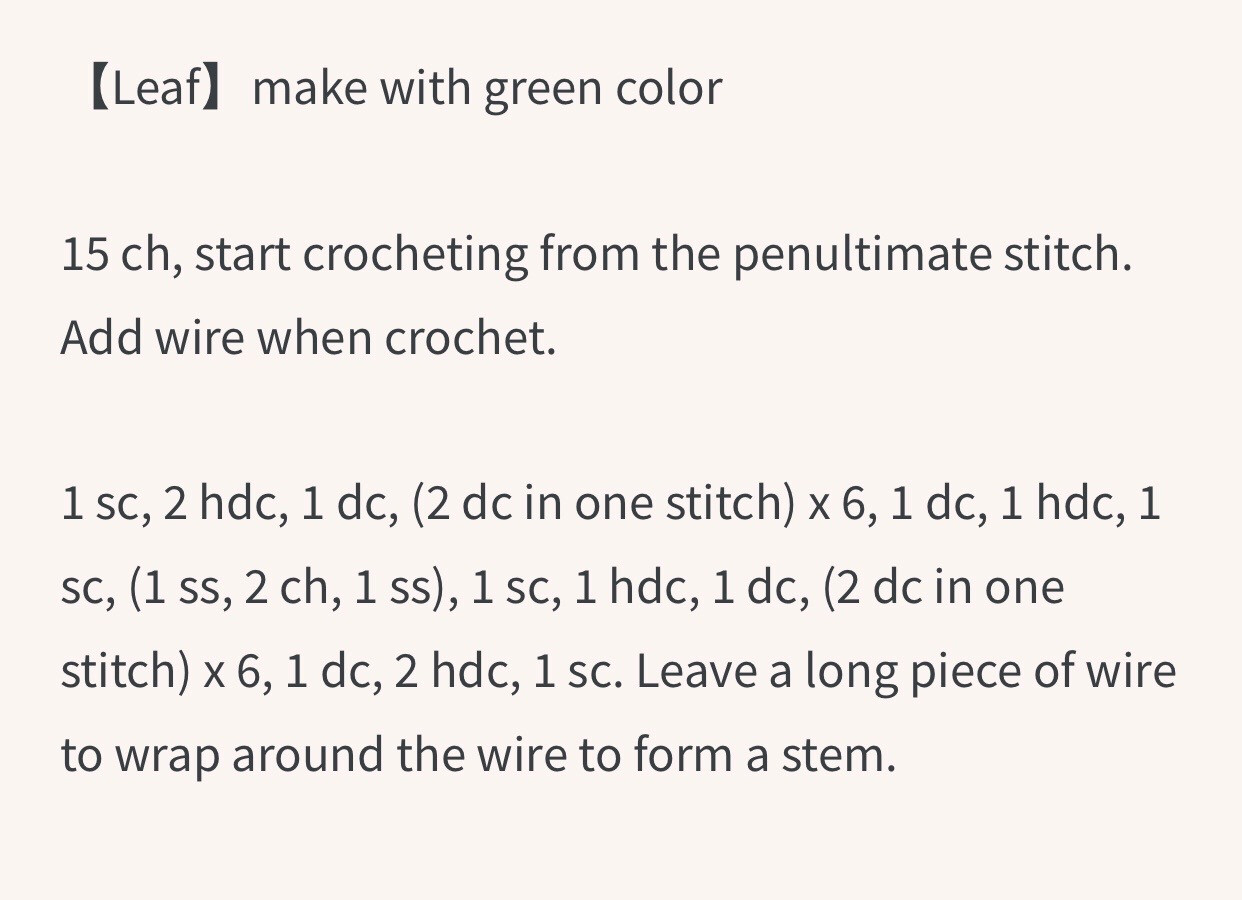The height and width of the screenshot is (900, 1242).
Task: Click the second '(2 dc in one' phrase
Action: [942, 588]
